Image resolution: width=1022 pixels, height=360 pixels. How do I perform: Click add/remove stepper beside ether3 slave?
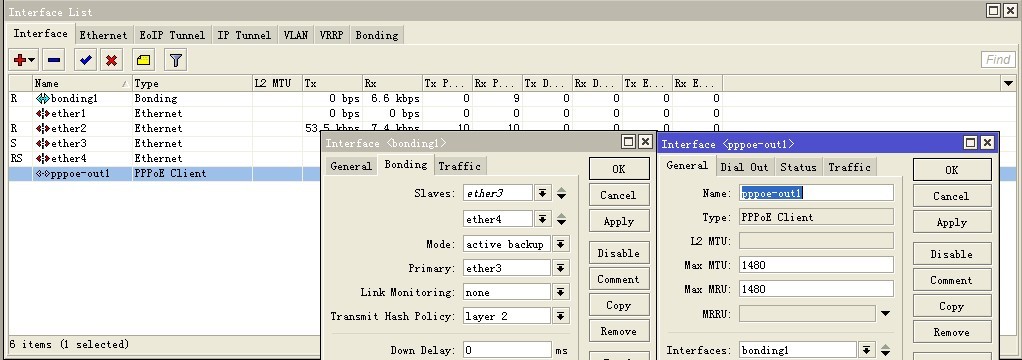(561, 193)
